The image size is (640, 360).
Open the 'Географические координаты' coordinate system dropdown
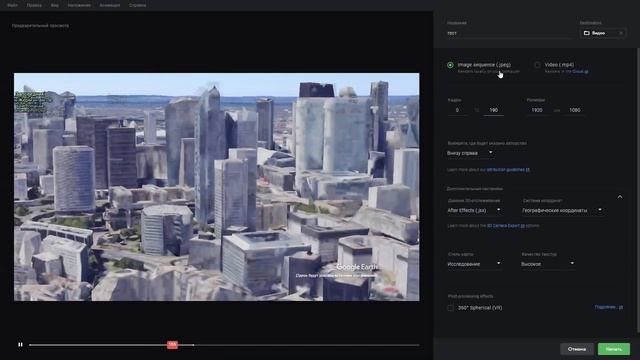coord(562,211)
